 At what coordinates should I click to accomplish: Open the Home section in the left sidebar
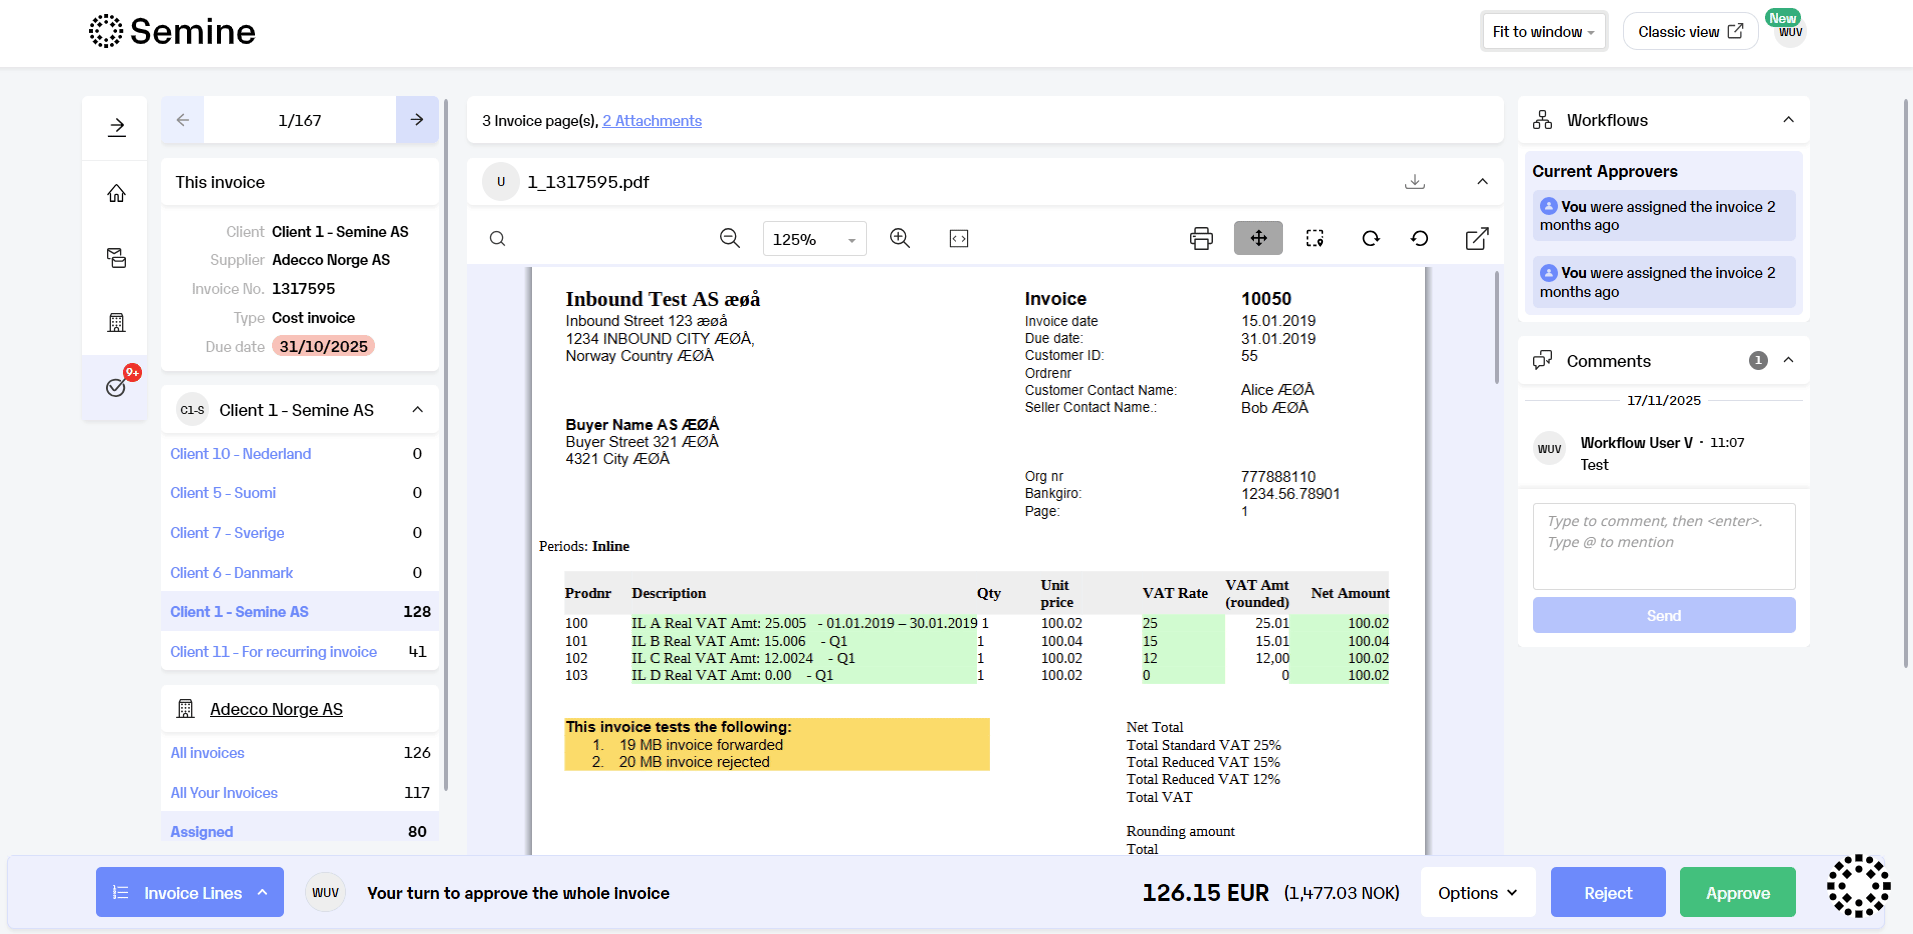point(115,192)
